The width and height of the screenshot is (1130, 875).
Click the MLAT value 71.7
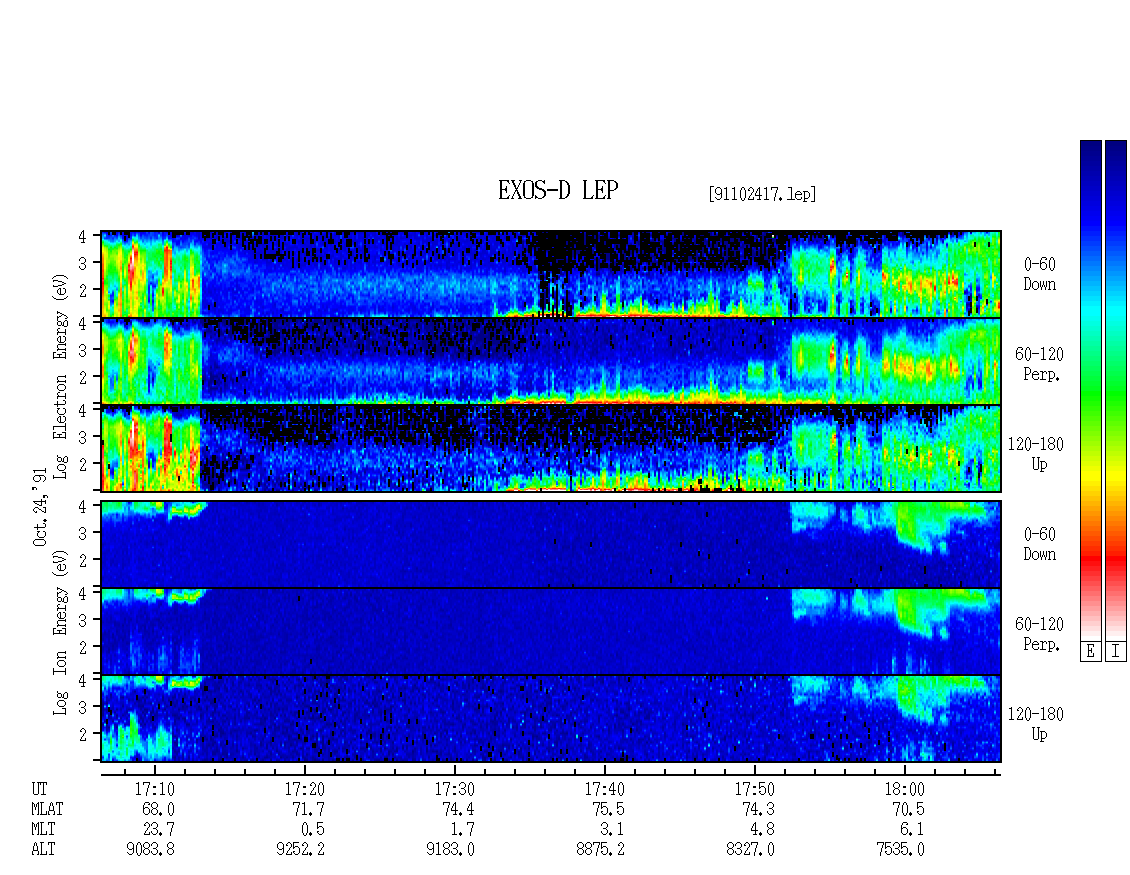pyautogui.click(x=308, y=809)
